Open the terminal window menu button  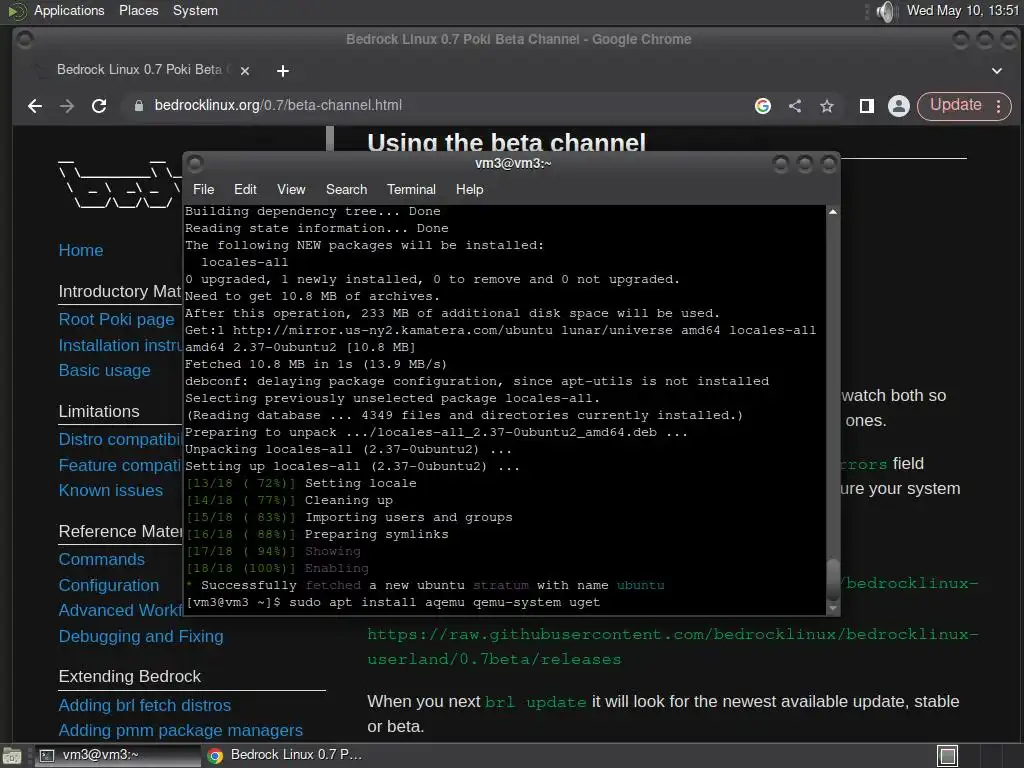pyautogui.click(x=195, y=163)
